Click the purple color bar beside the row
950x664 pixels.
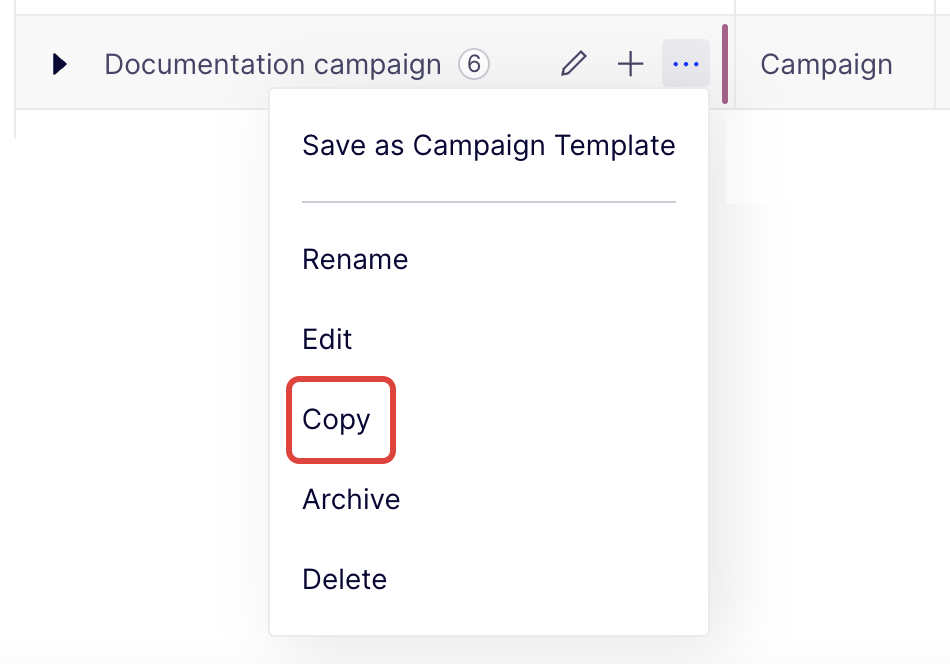(725, 65)
